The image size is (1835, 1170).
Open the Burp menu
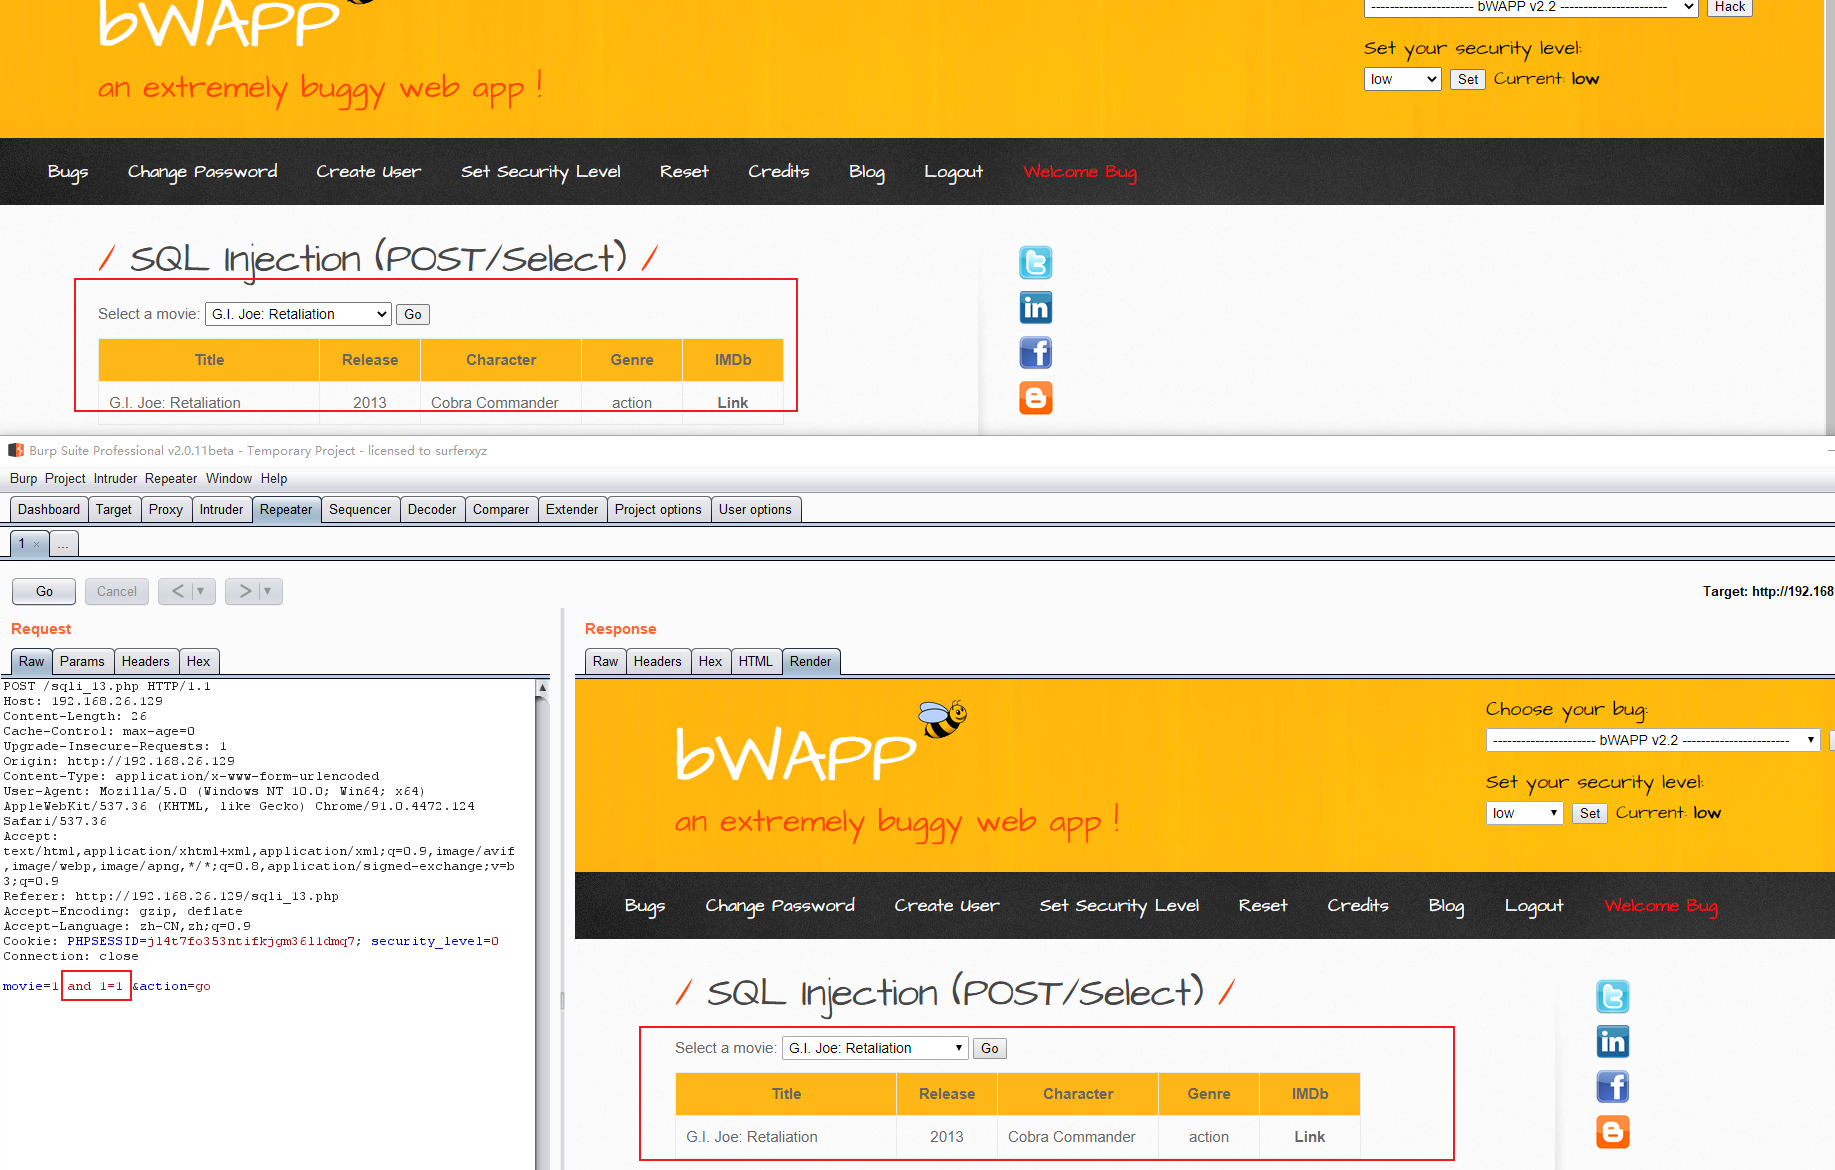tap(23, 478)
